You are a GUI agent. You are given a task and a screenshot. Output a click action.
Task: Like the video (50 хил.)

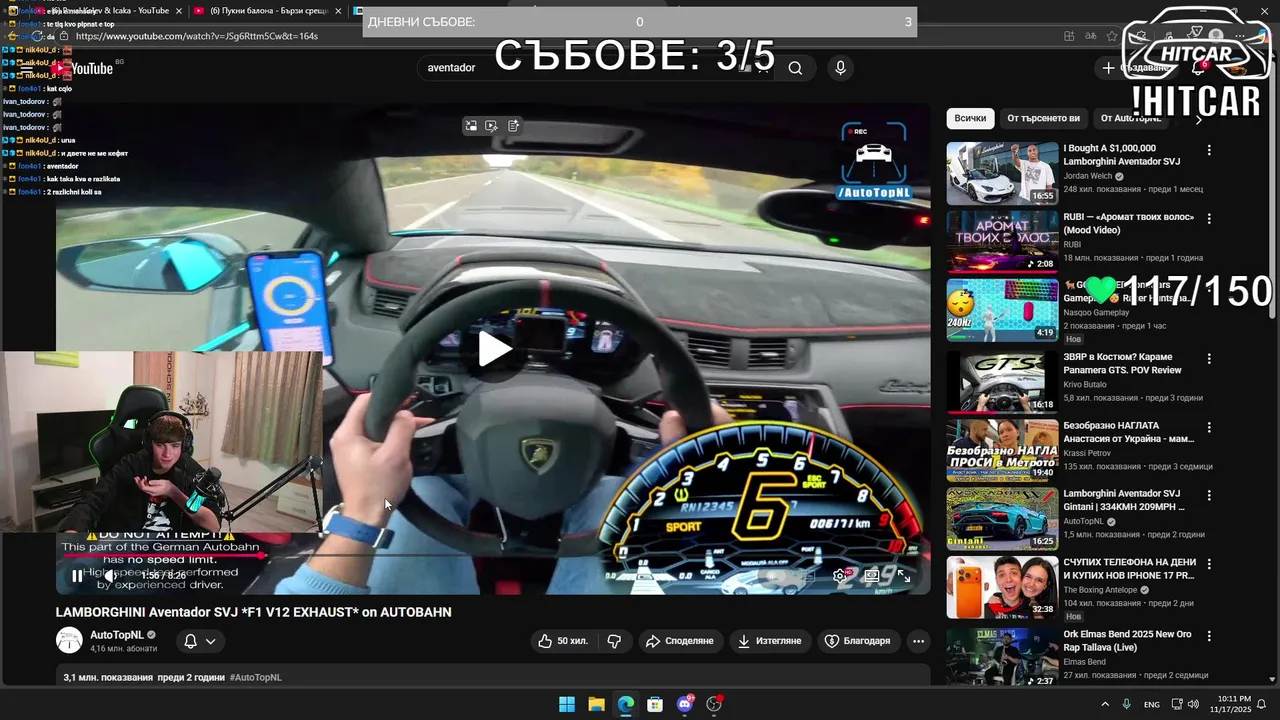[563, 641]
